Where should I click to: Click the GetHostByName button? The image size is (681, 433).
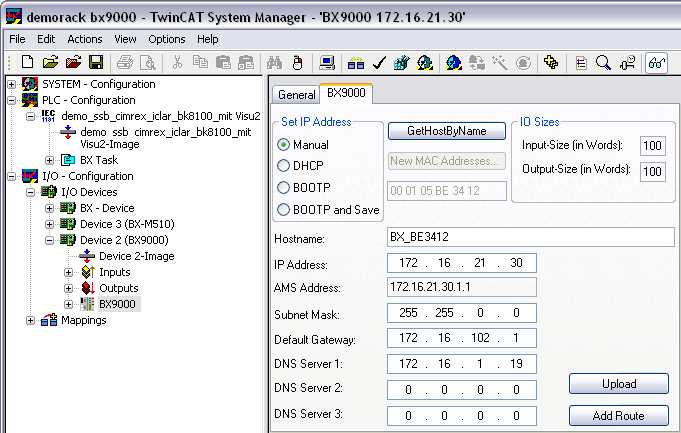(446, 131)
